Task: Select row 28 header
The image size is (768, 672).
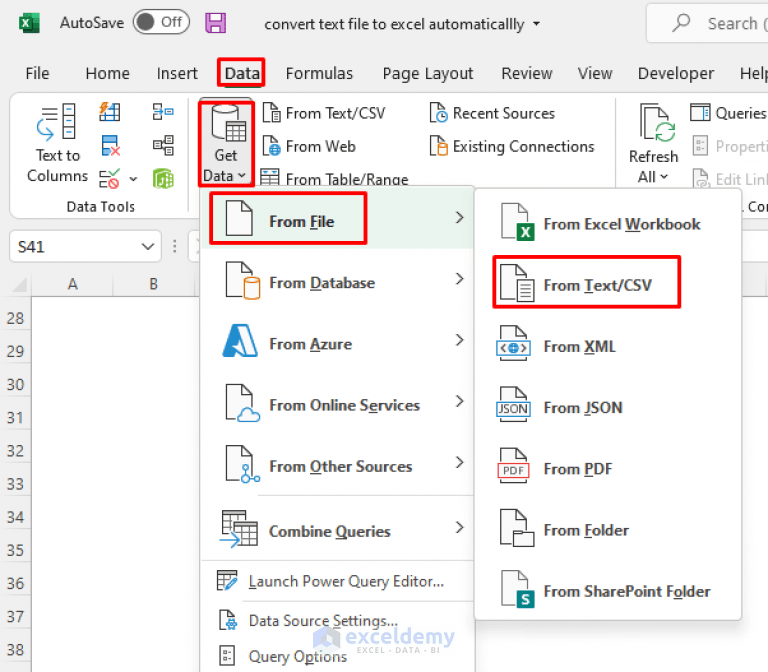Action: pos(15,318)
